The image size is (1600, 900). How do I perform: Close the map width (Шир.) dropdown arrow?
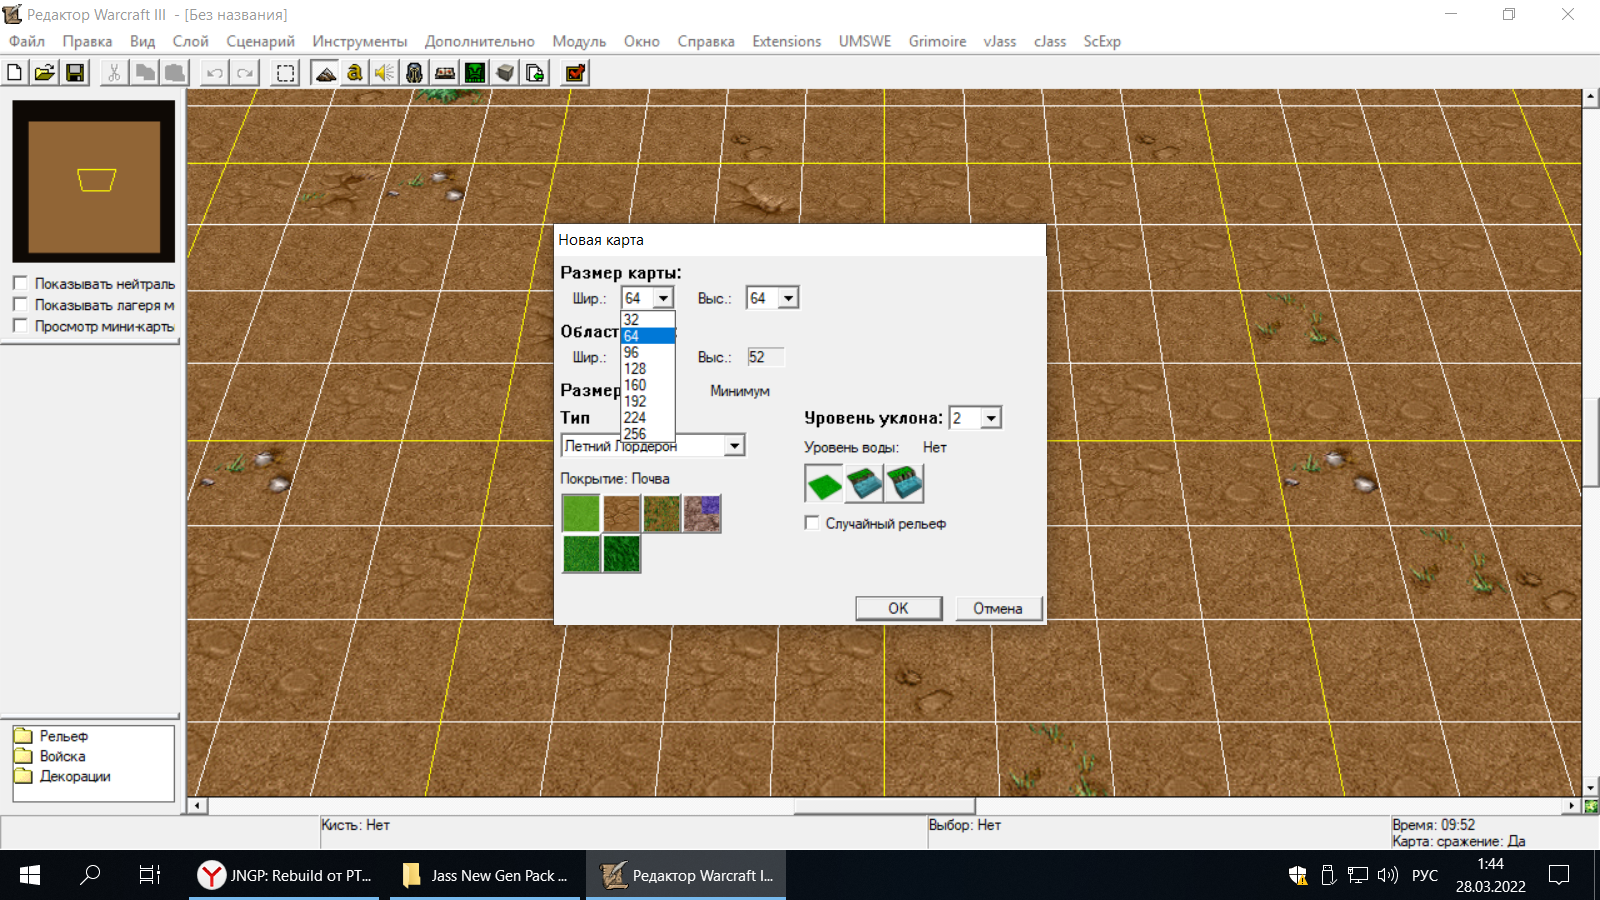(663, 298)
